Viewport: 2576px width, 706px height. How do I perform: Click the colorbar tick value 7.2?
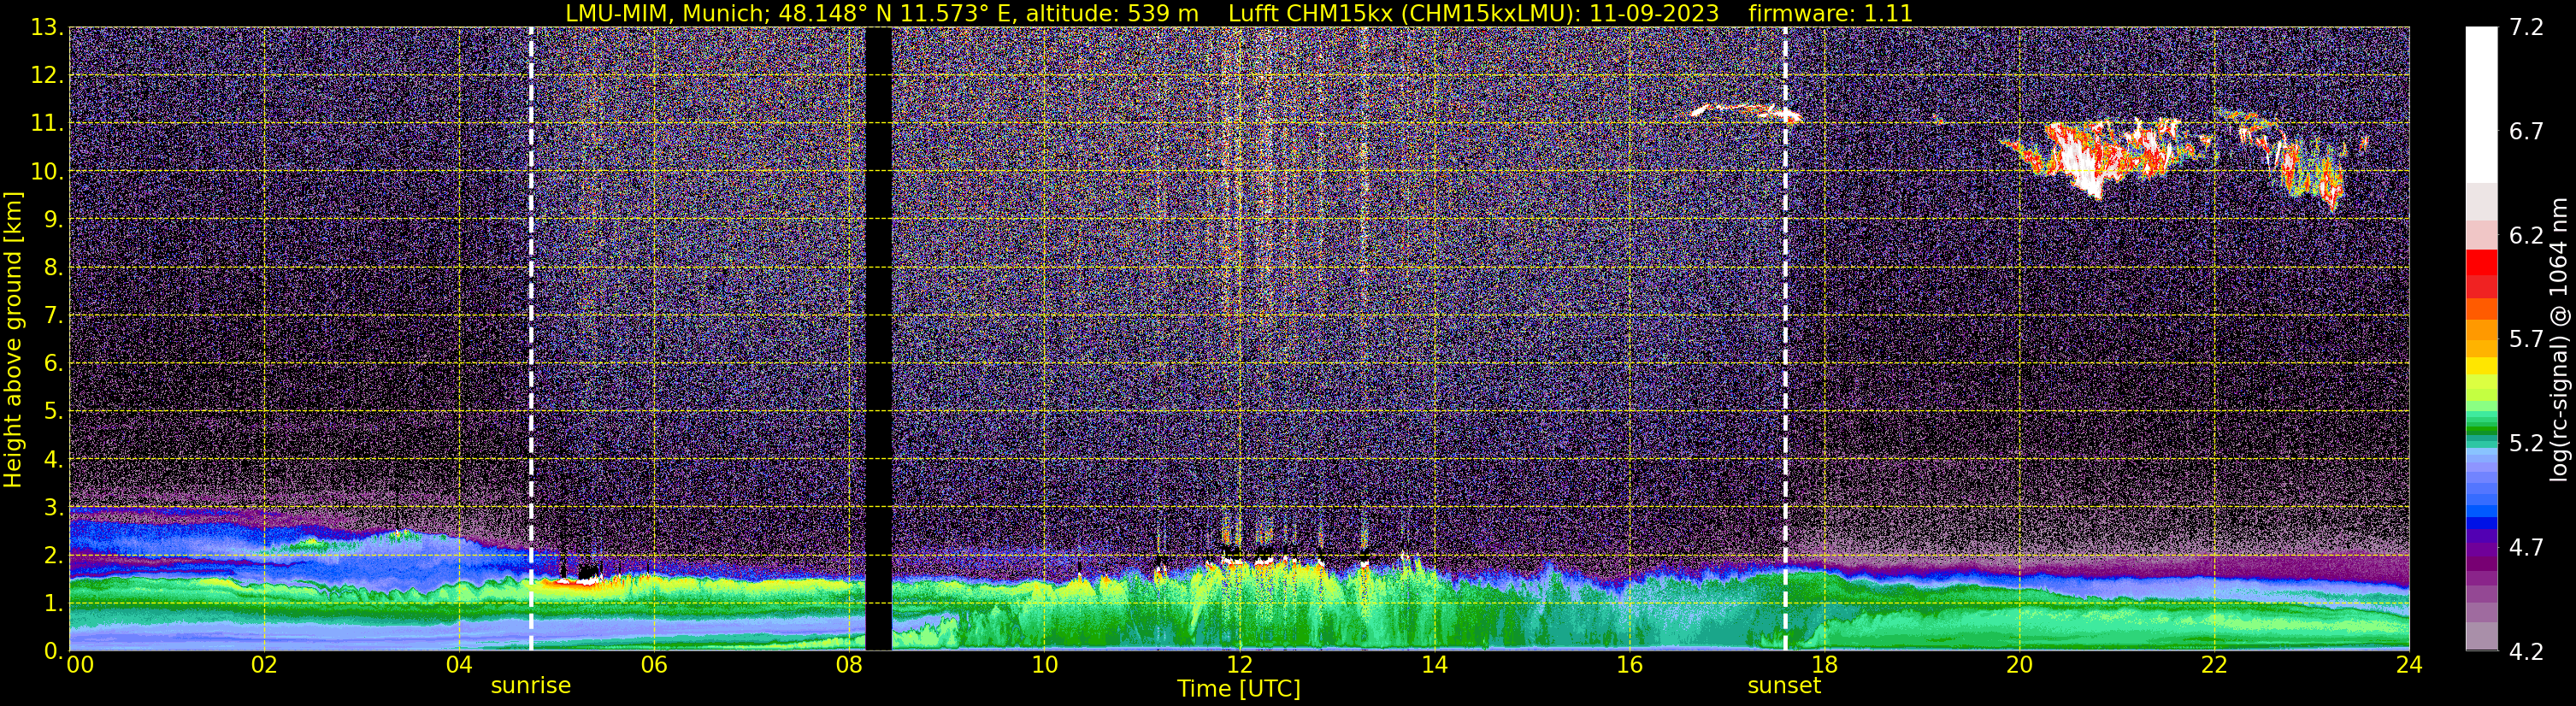pos(2526,27)
